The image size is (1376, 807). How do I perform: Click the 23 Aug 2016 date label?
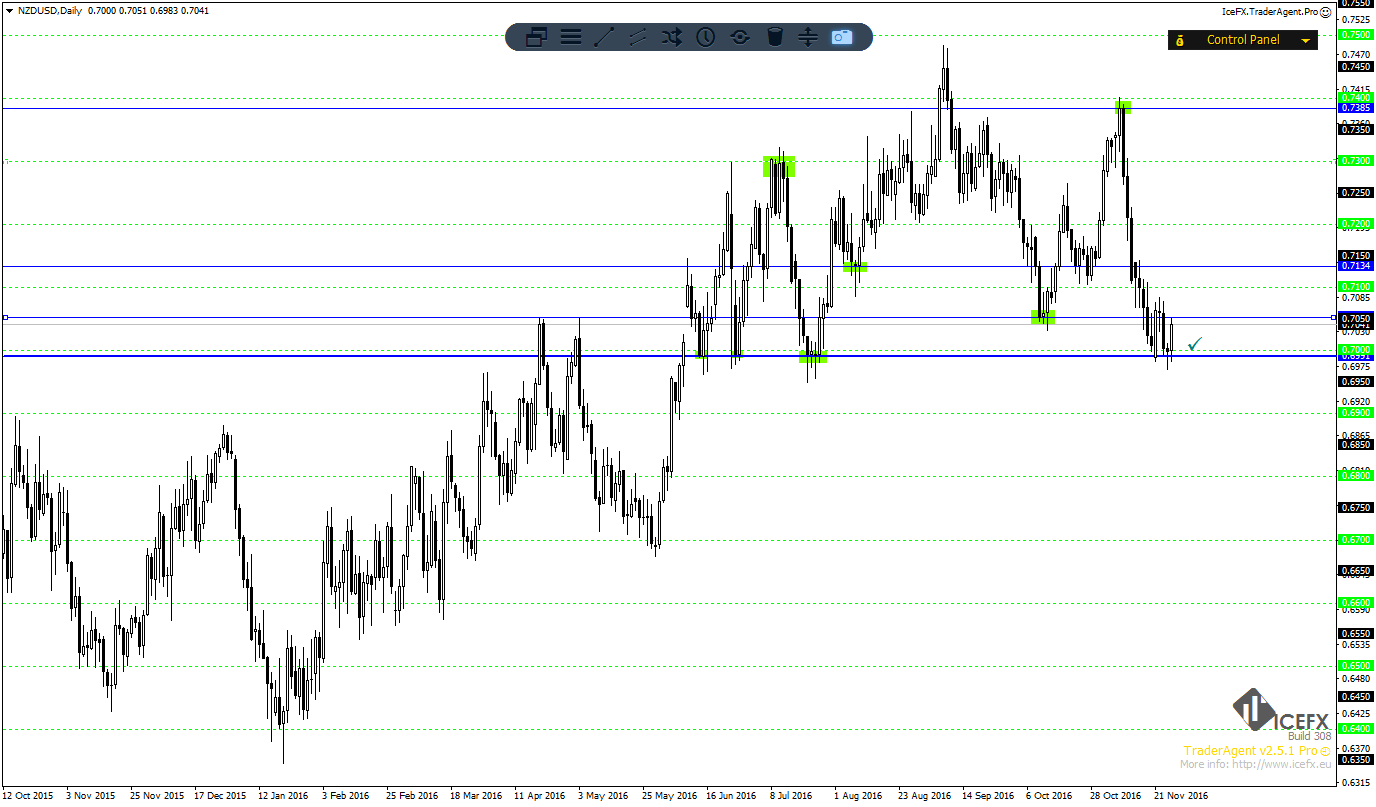[923, 796]
